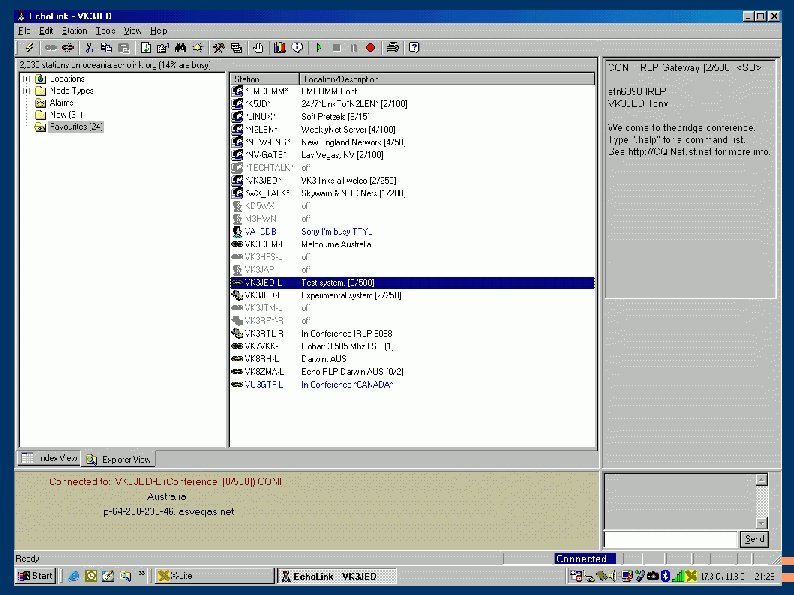Click the scissors Cut icon

[89, 47]
